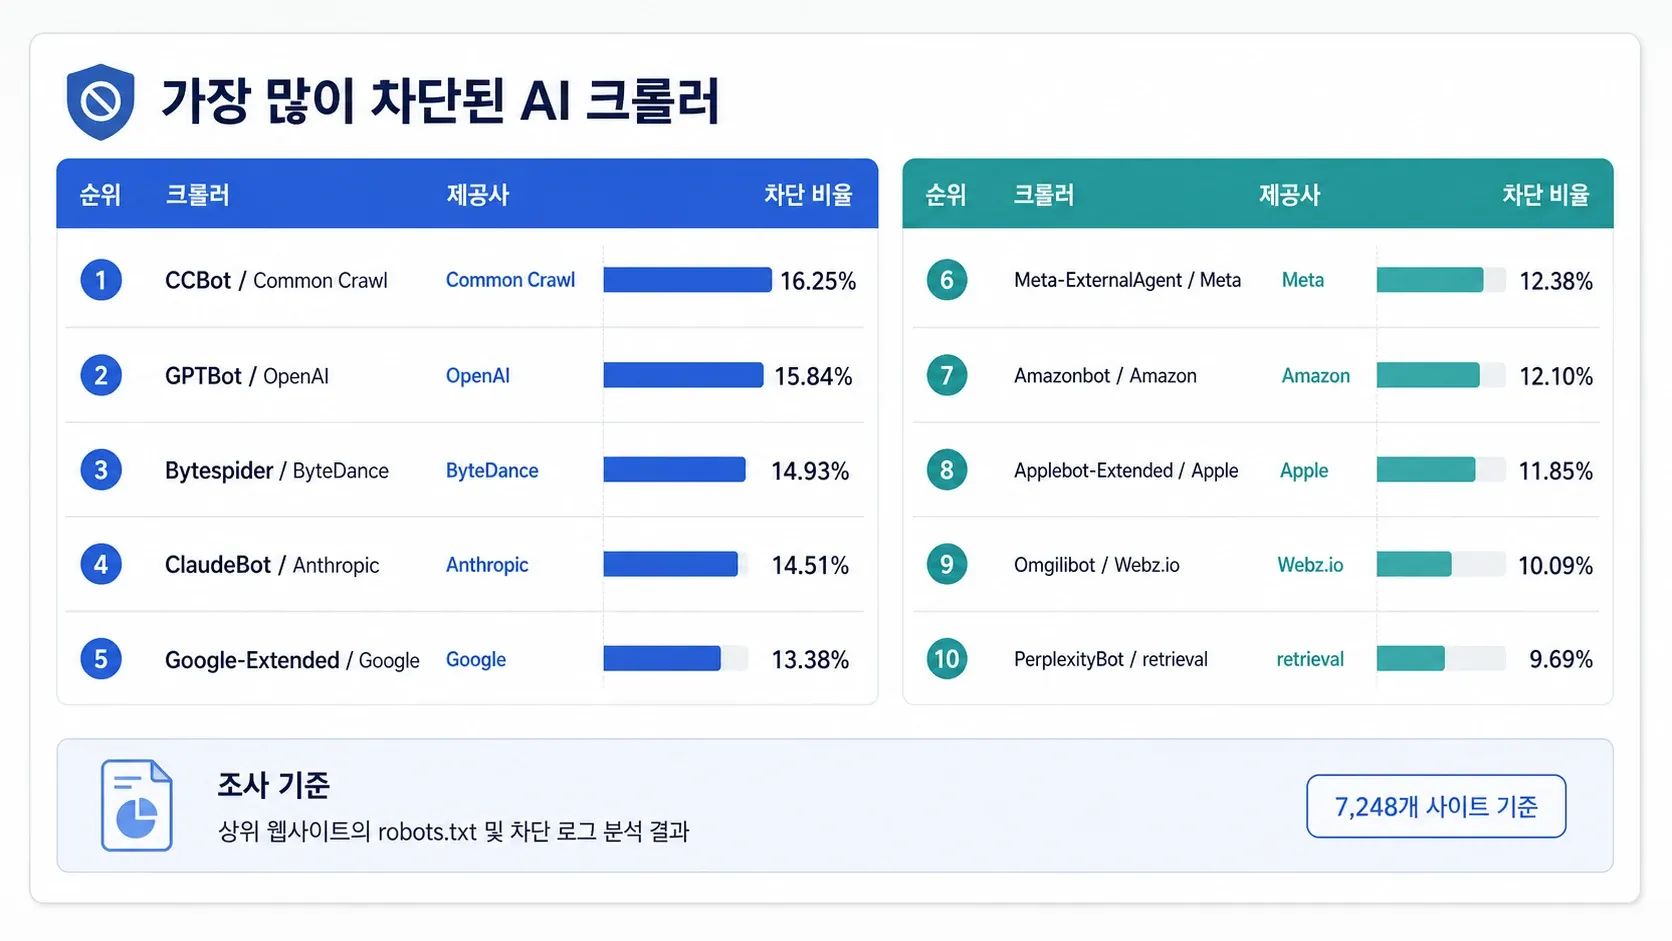The height and width of the screenshot is (941, 1672).
Task: Select the rank 4 number badge
Action: click(x=101, y=564)
